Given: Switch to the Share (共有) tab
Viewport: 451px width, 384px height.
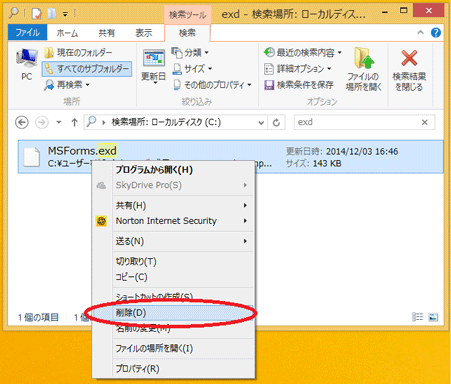Looking at the screenshot, I should coord(107,33).
